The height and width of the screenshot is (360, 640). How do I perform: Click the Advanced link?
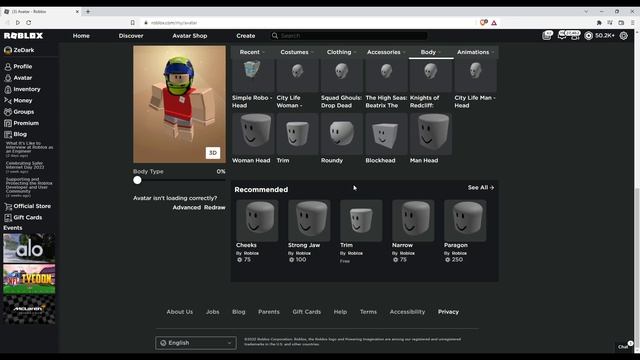click(x=187, y=207)
